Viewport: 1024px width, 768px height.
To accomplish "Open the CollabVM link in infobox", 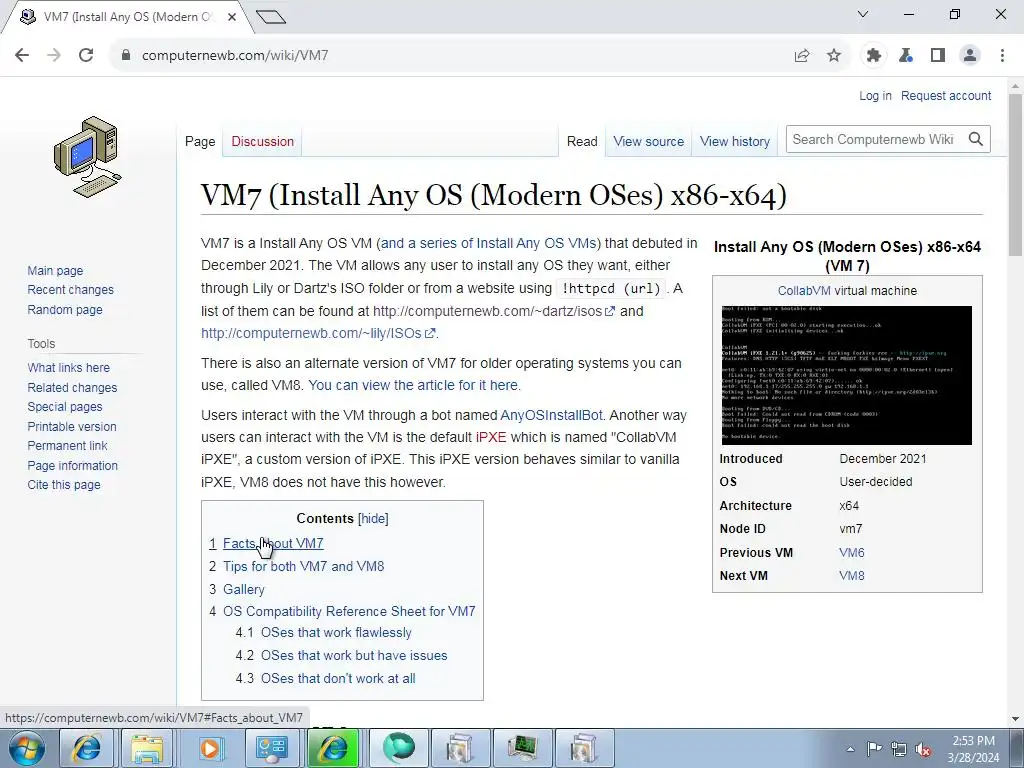I will pos(804,291).
